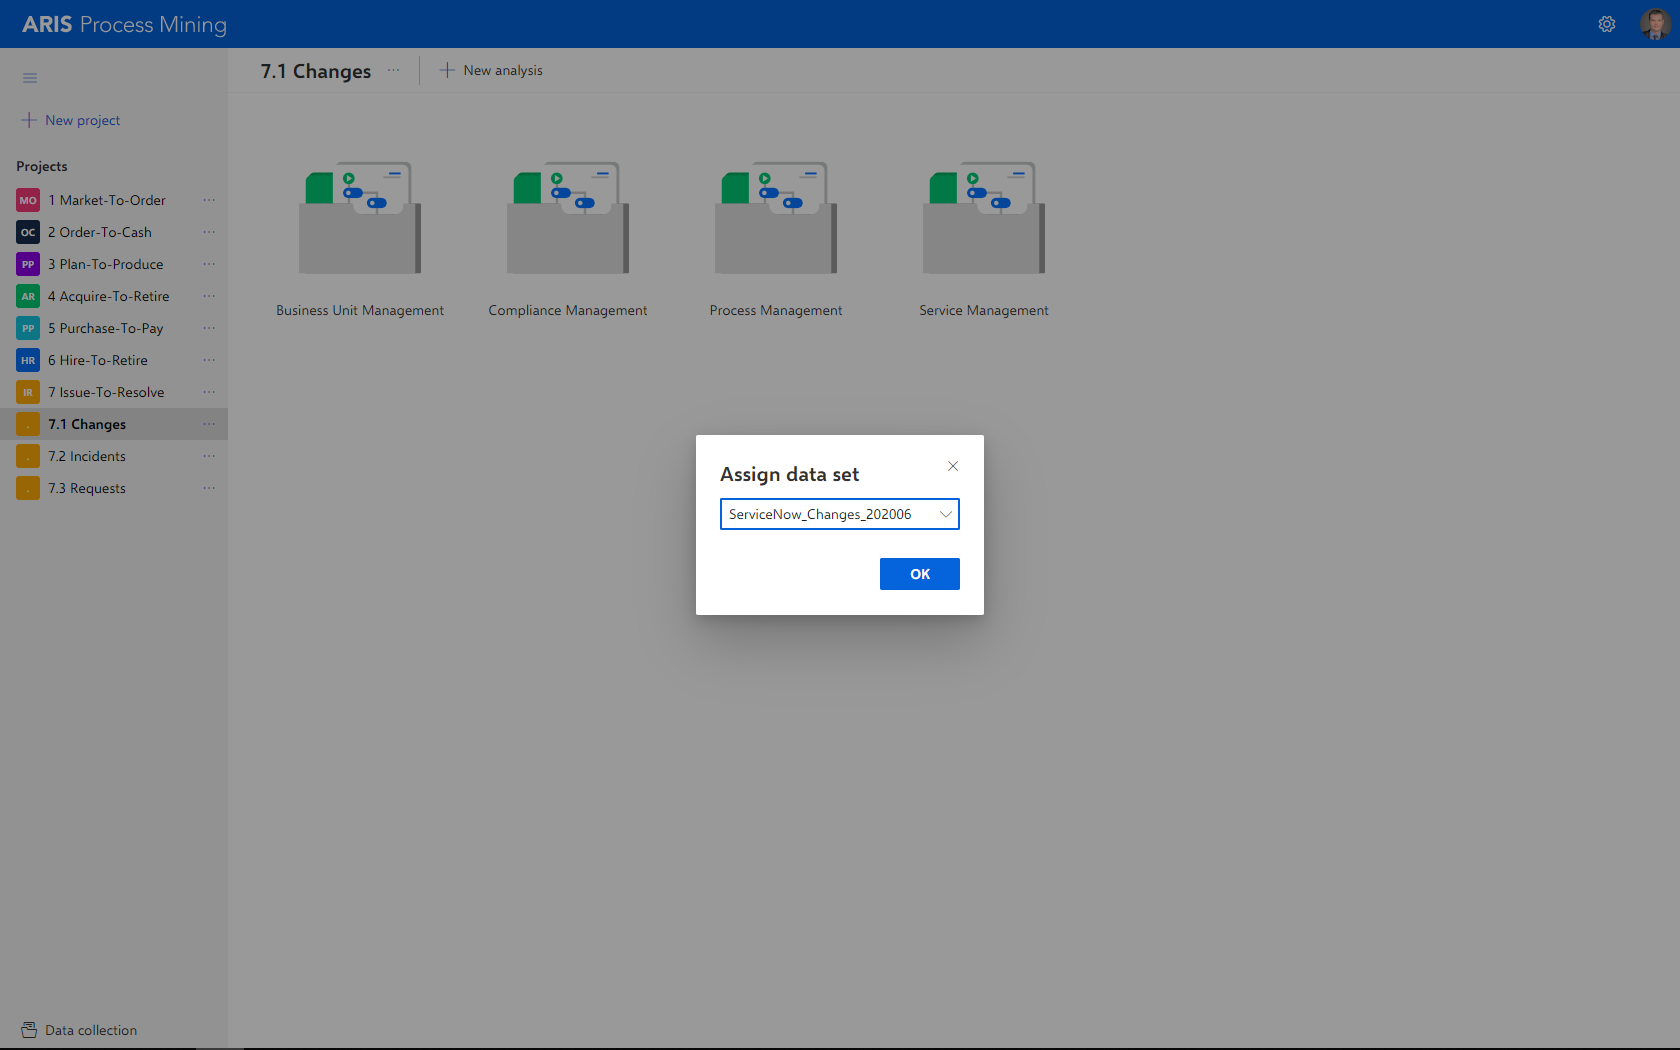Open more options for 5 Purchase-To-Pay

point(209,328)
